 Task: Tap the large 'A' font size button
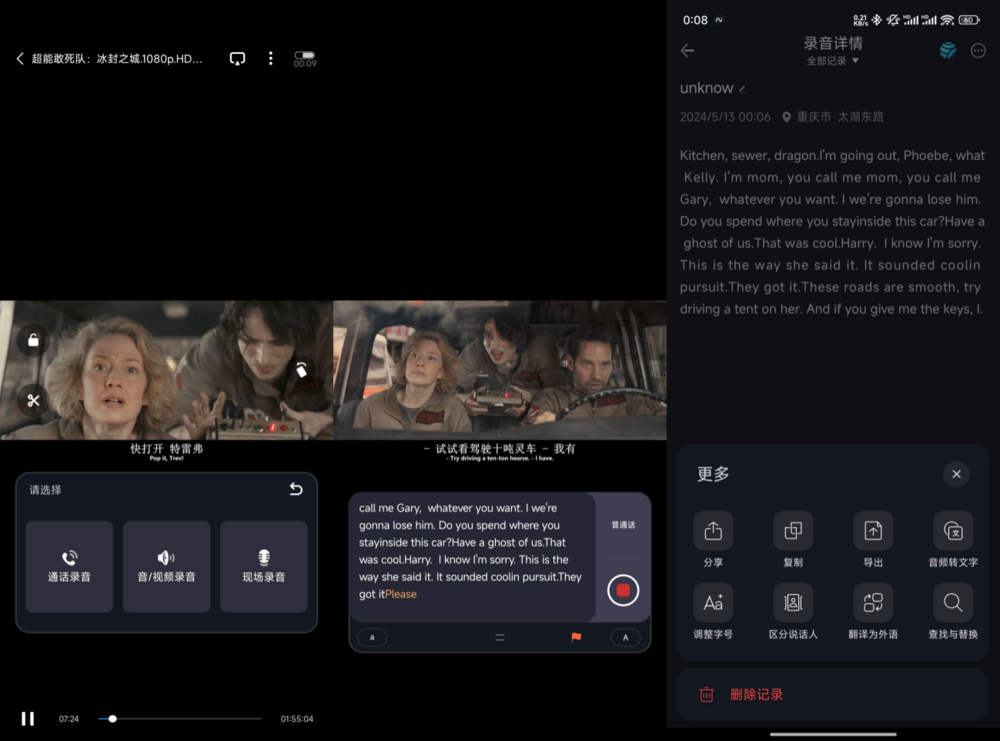(626, 637)
